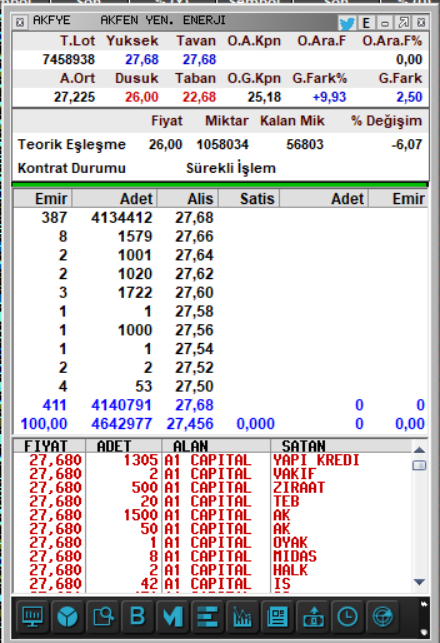Select the 27,50 bid level row
The width and height of the screenshot is (440, 643).
tap(221, 386)
